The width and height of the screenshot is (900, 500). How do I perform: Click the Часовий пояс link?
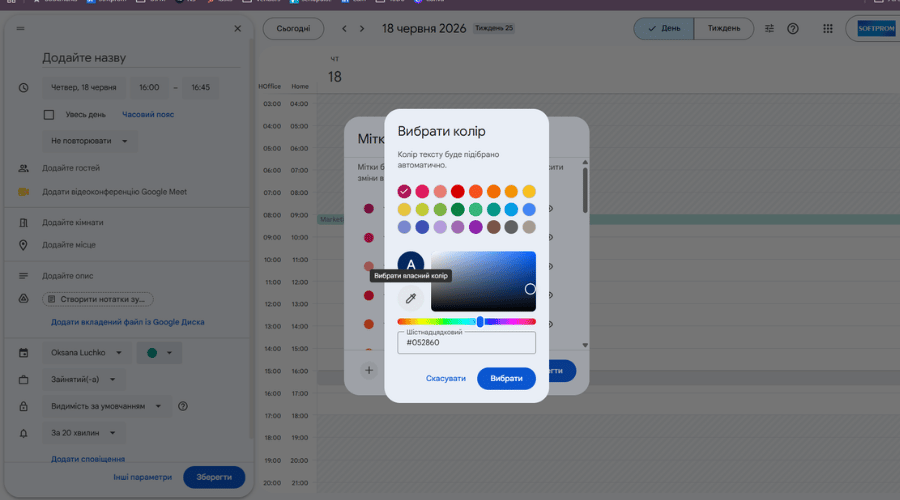[148, 115]
